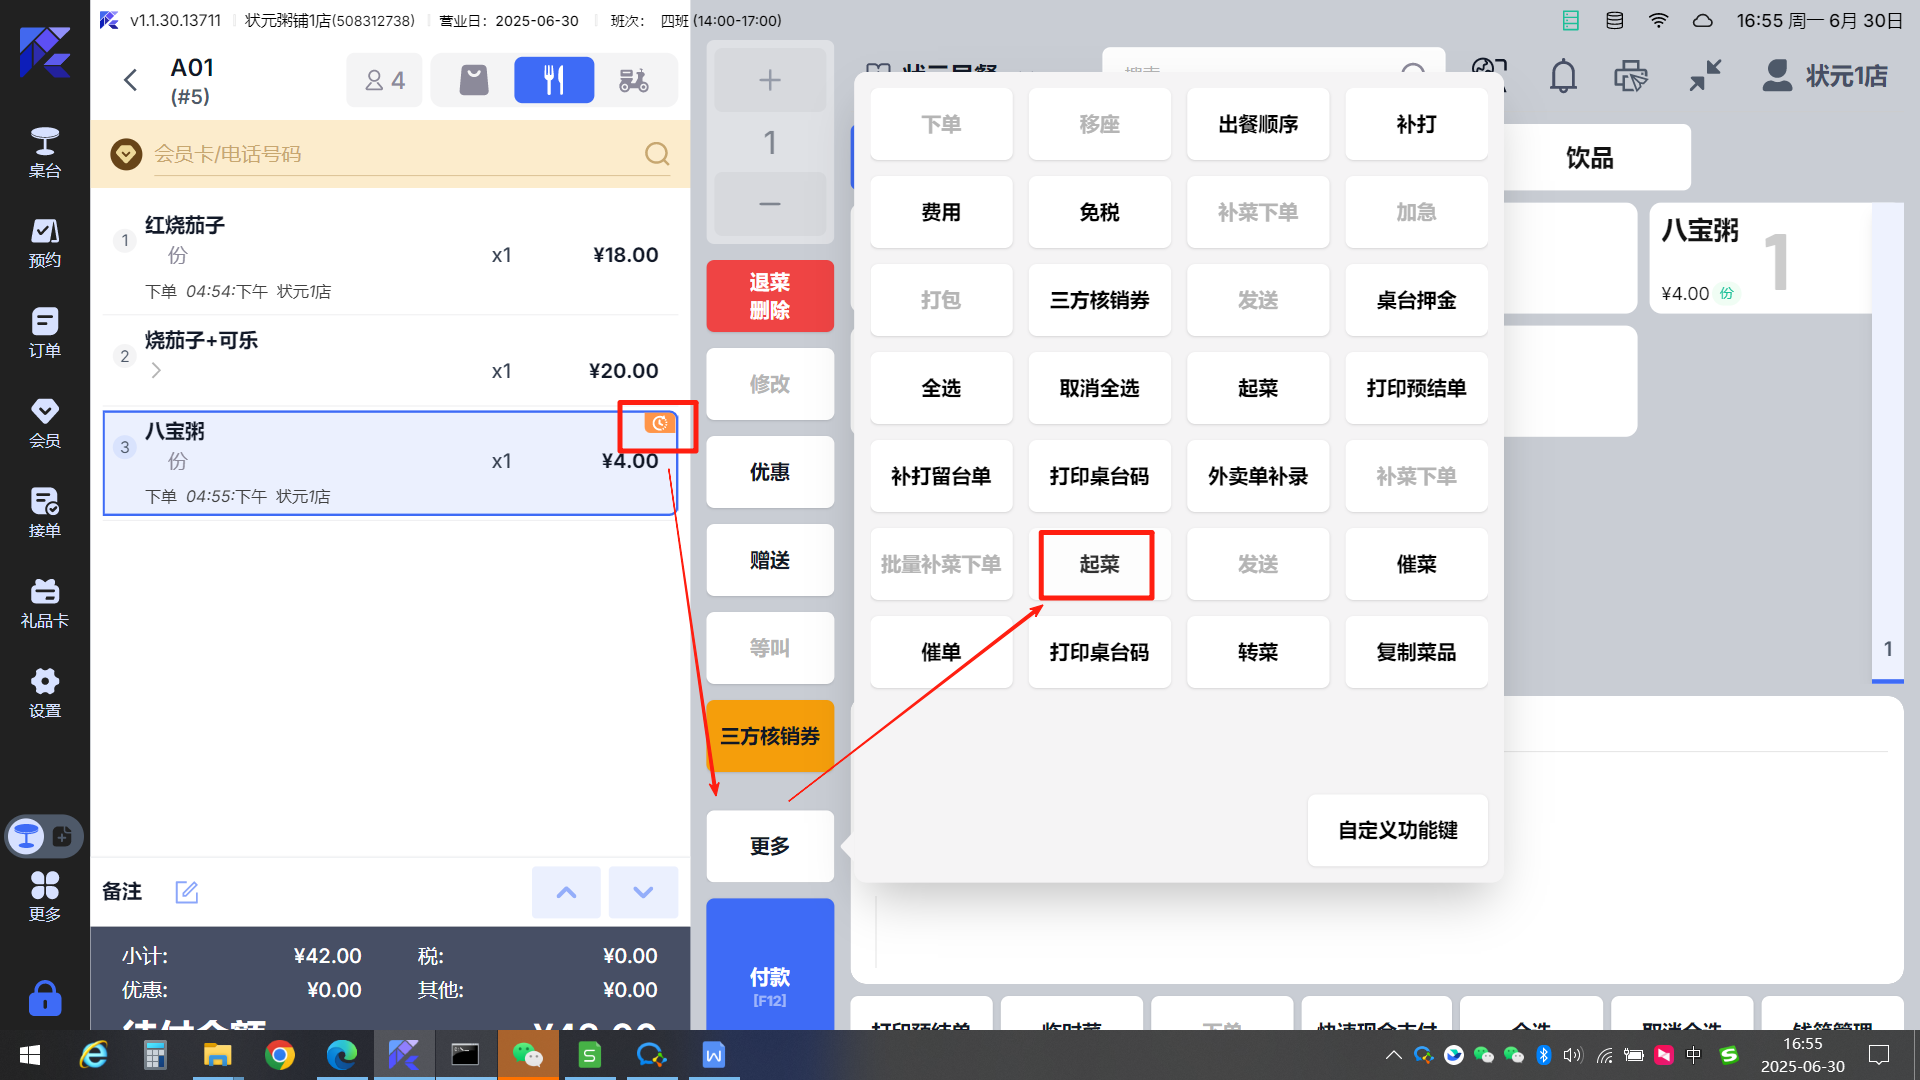Click the highlighted 起菜 button
This screenshot has width=1920, height=1080.
[x=1099, y=564]
